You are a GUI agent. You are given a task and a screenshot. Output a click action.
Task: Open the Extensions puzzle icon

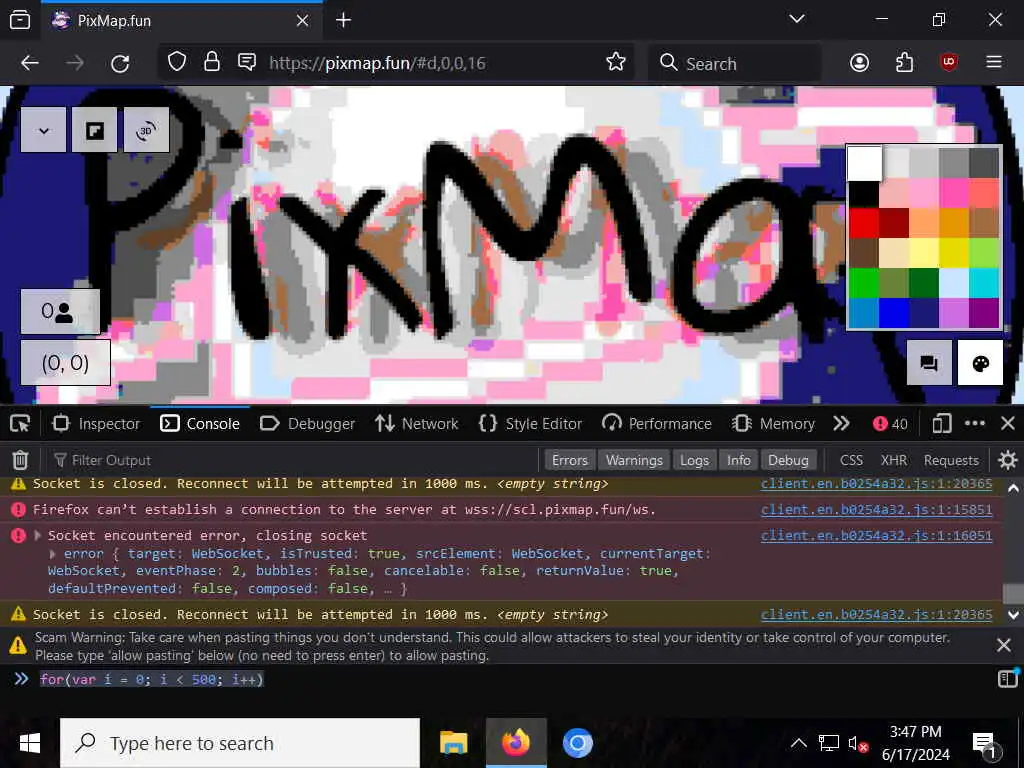point(904,63)
